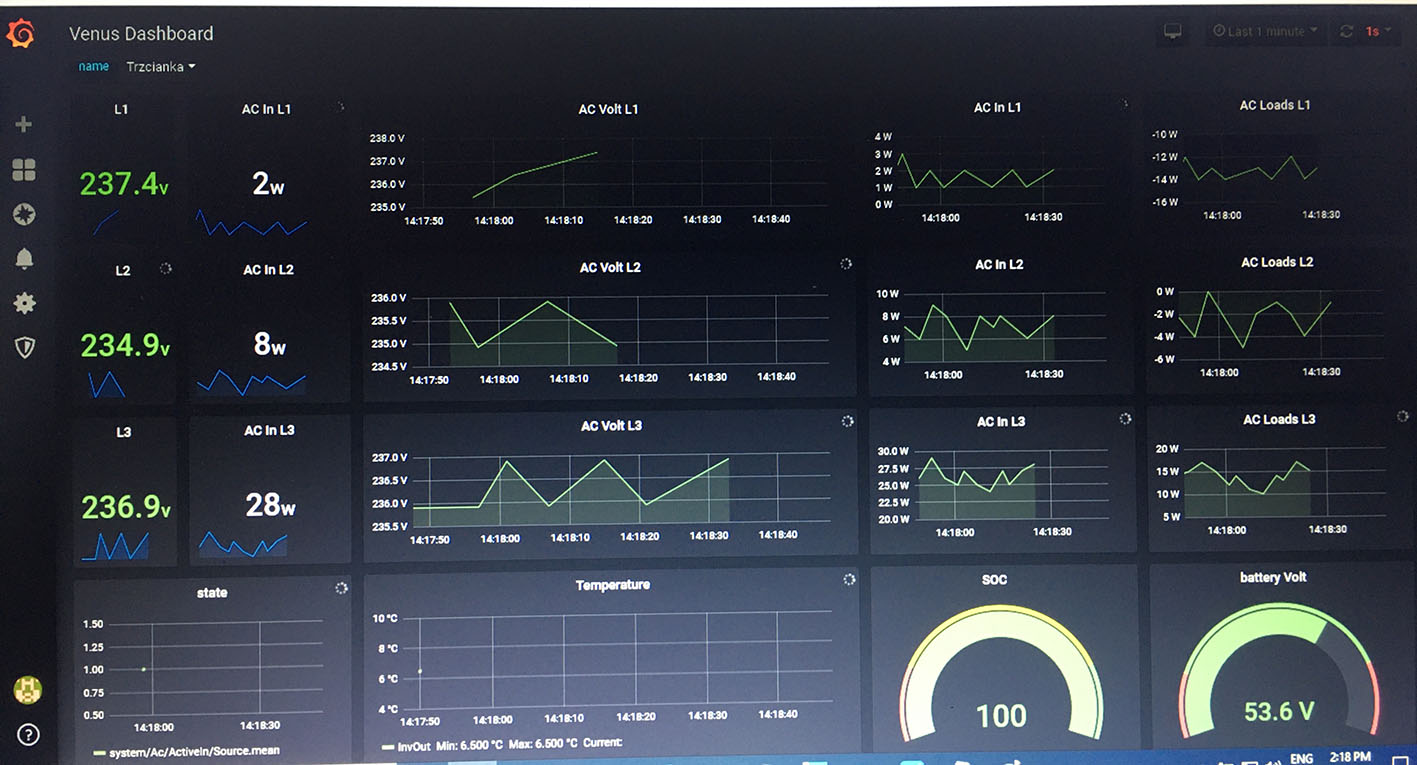Open the Dashboards grid menu in sidebar
The image size is (1417, 765).
(x=24, y=171)
